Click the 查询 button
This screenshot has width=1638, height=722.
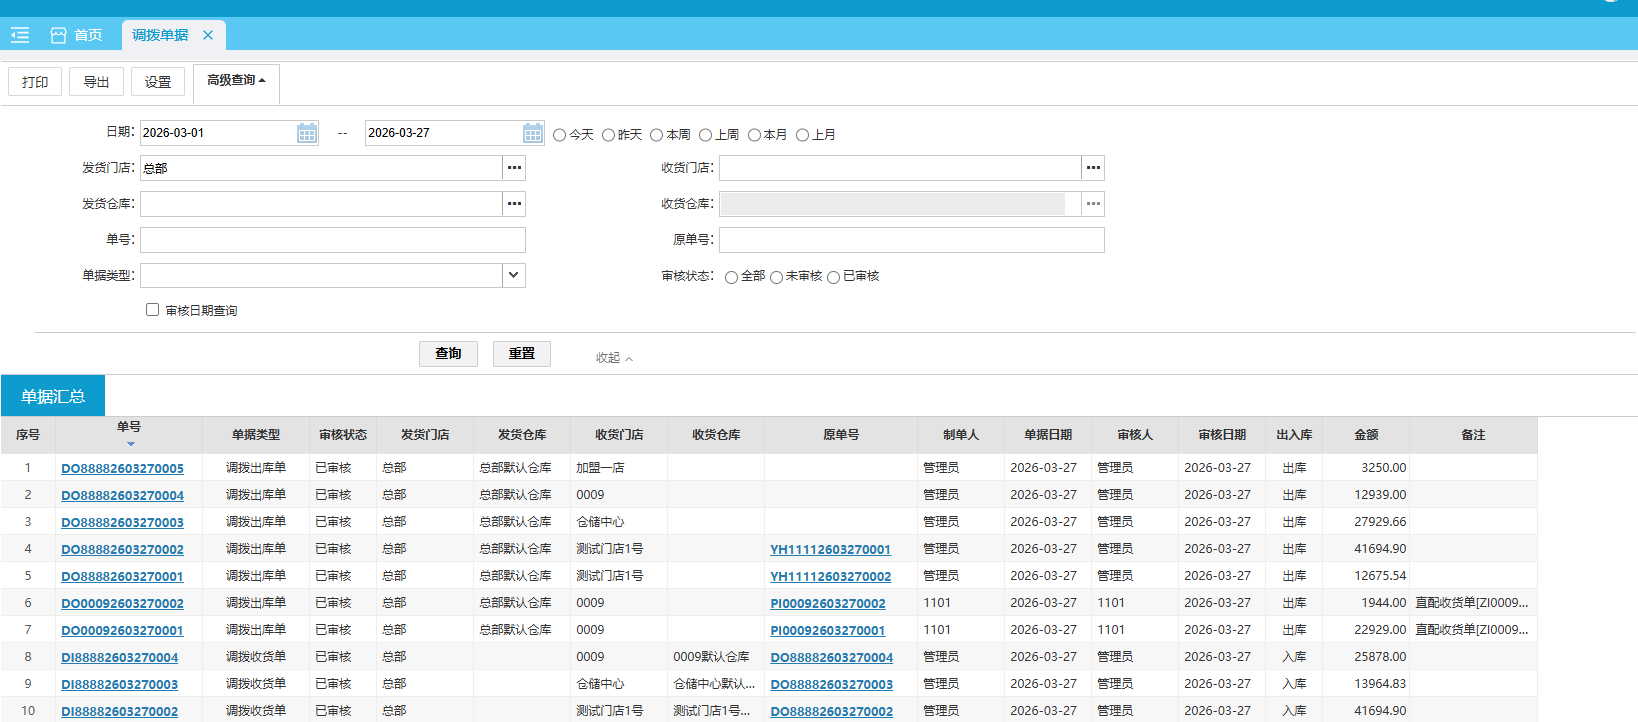pos(448,354)
